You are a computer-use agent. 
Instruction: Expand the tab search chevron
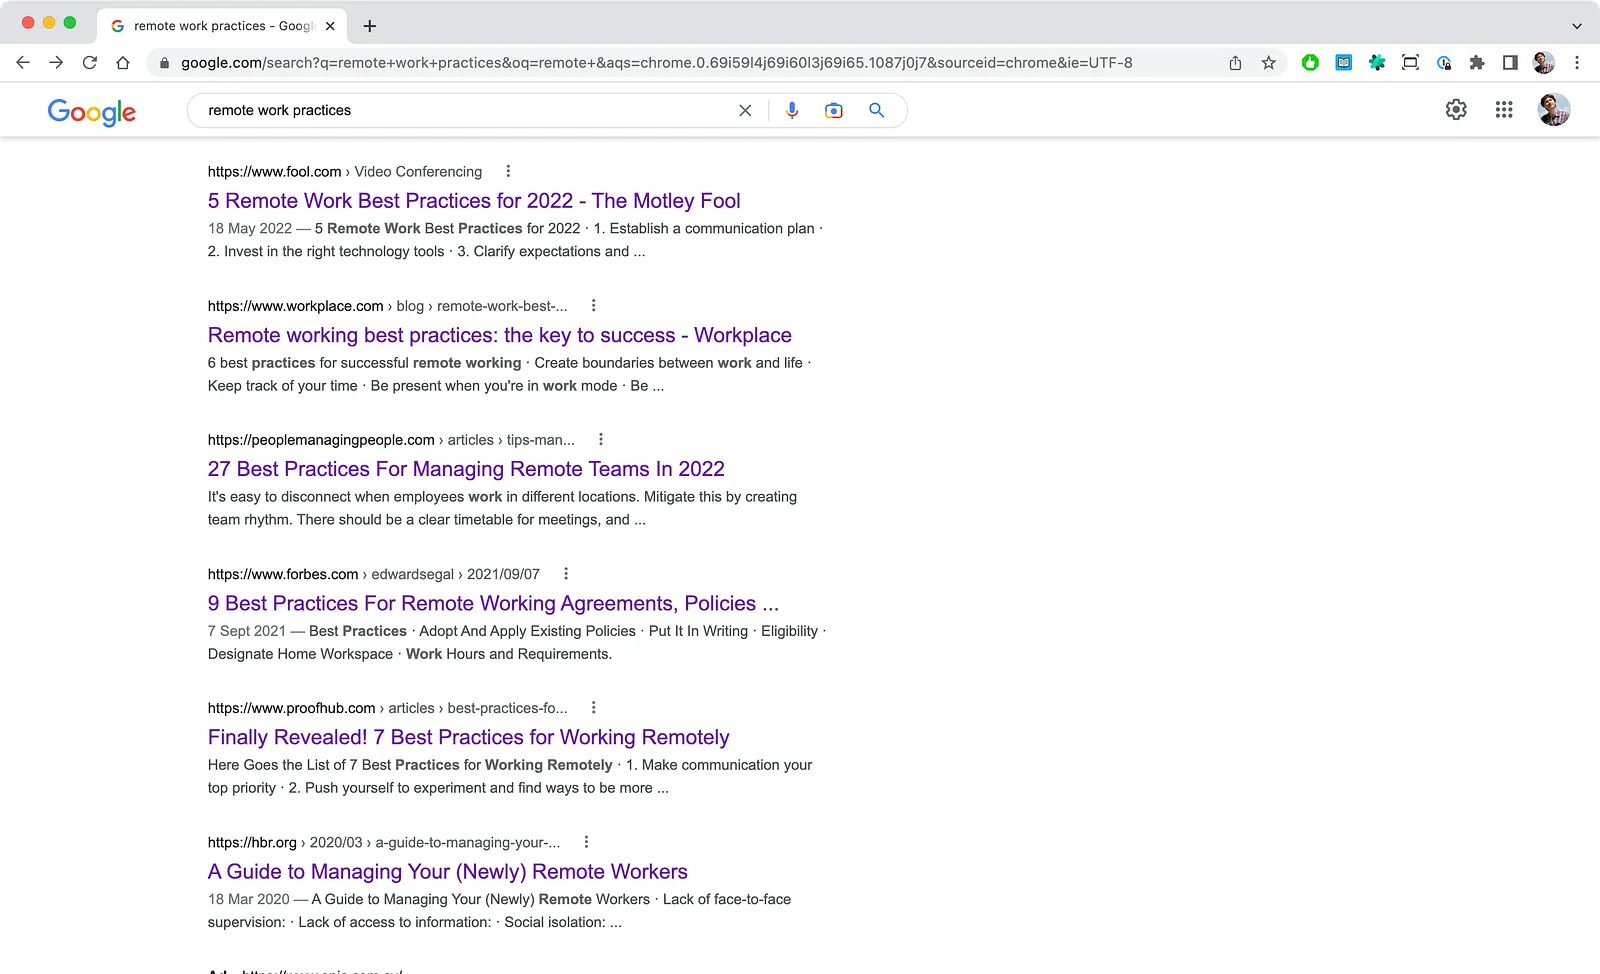1577,26
